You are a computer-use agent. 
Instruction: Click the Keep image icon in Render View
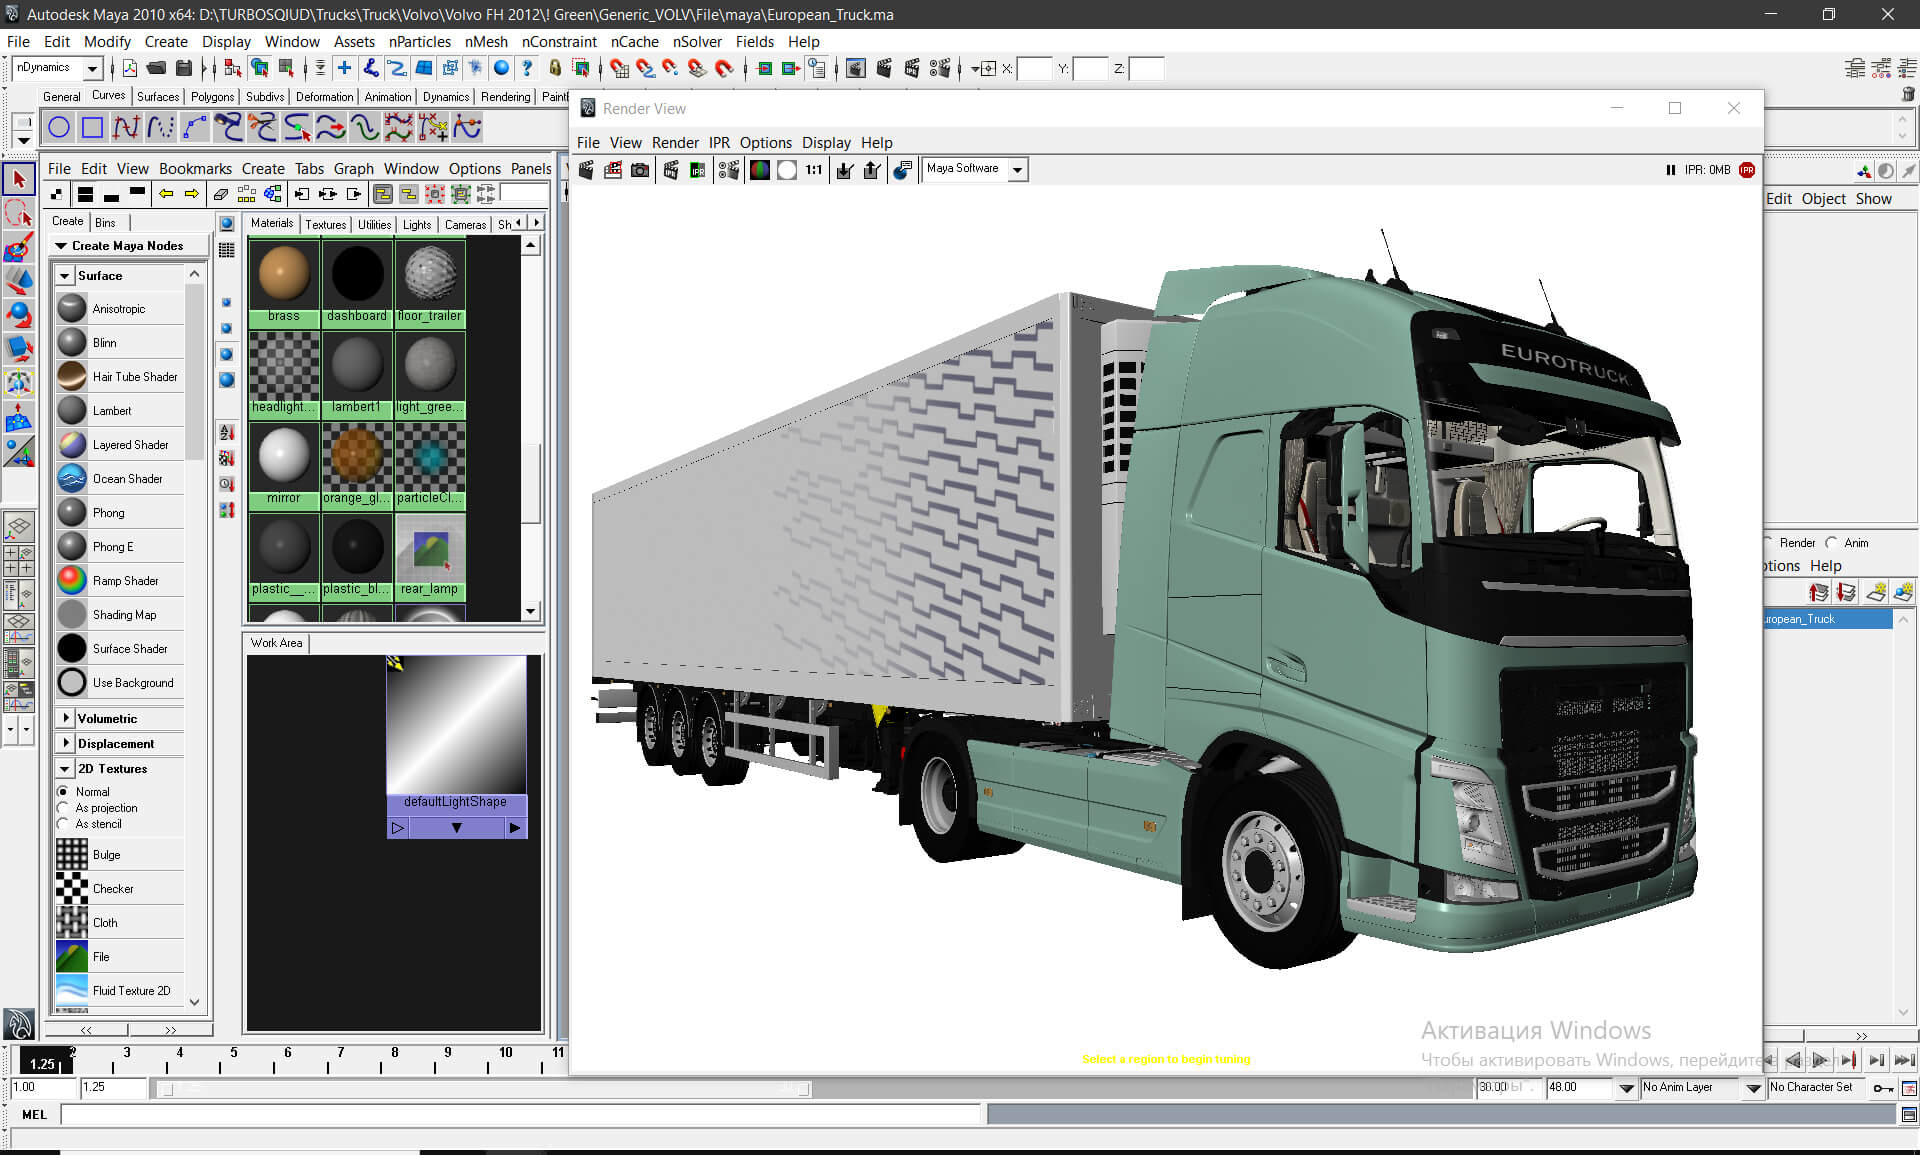pos(845,170)
